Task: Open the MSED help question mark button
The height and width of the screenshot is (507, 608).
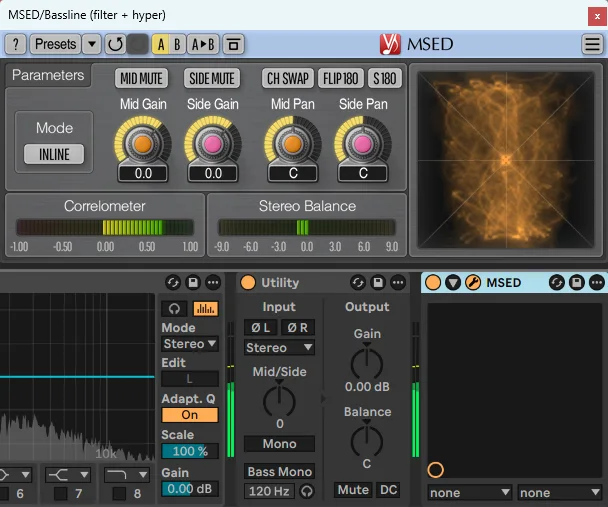Action: tap(16, 44)
